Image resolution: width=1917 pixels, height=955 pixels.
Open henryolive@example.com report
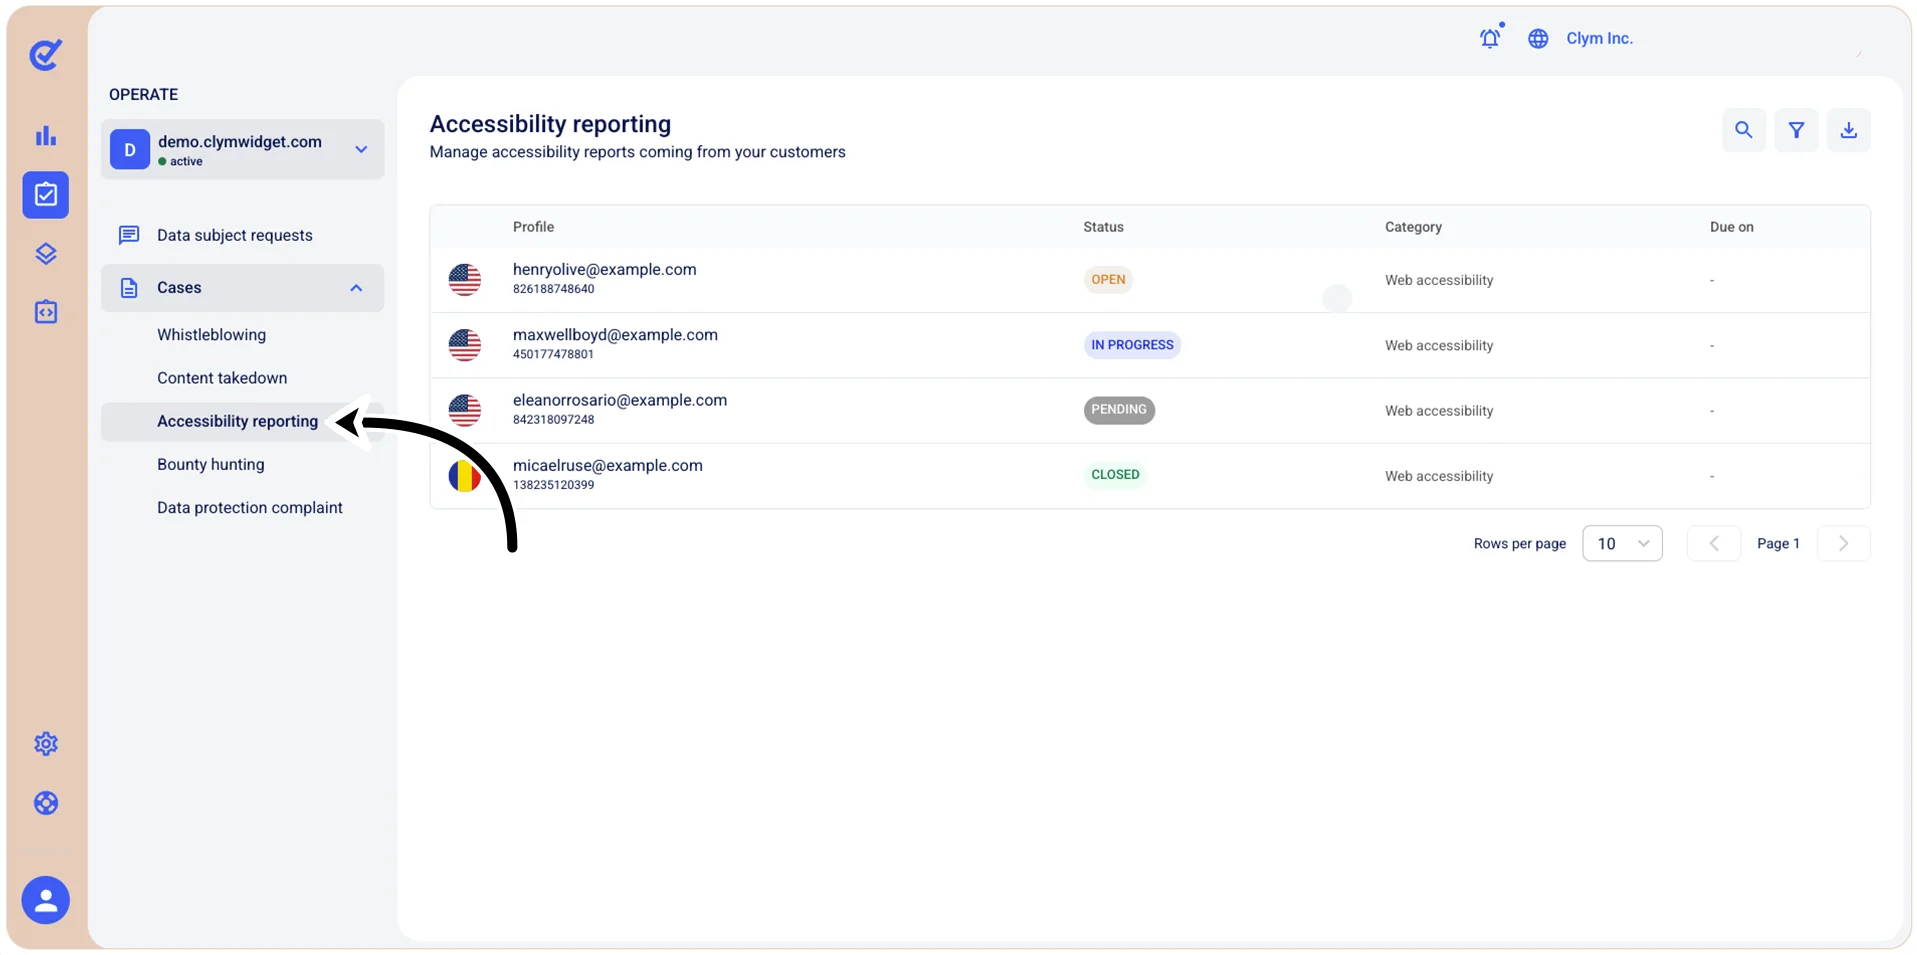coord(604,269)
